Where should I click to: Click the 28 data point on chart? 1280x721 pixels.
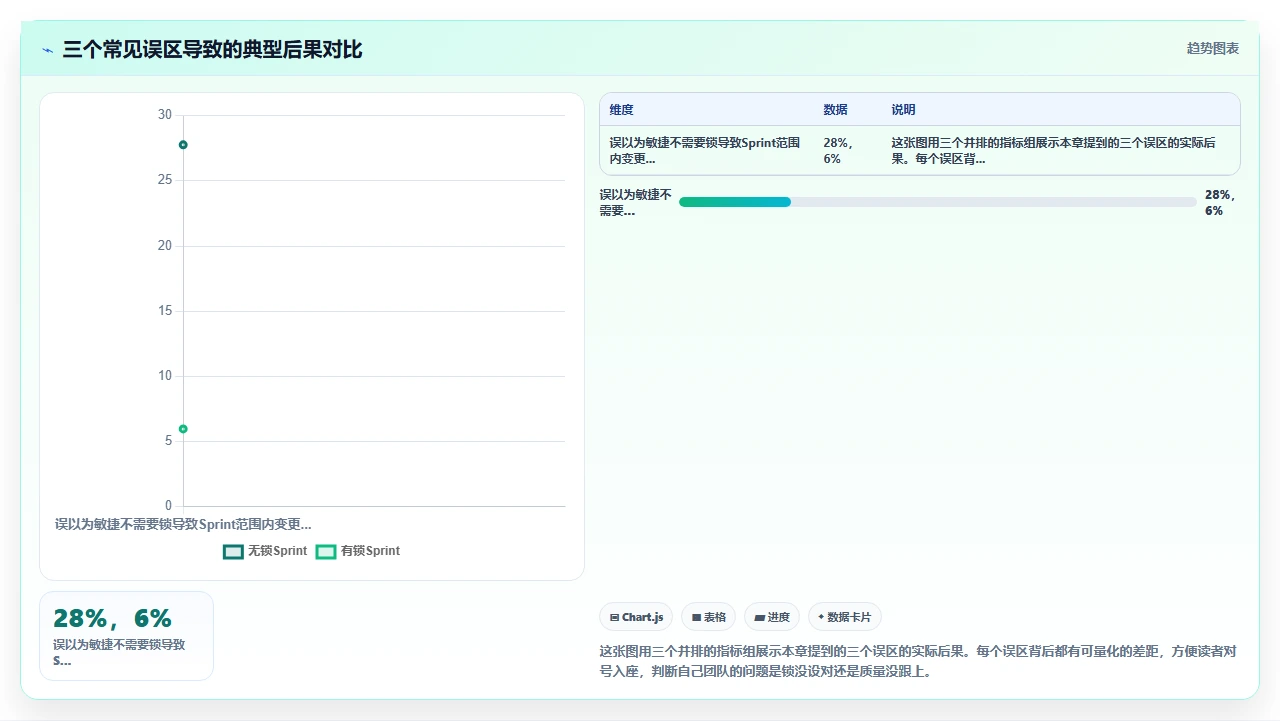point(183,145)
